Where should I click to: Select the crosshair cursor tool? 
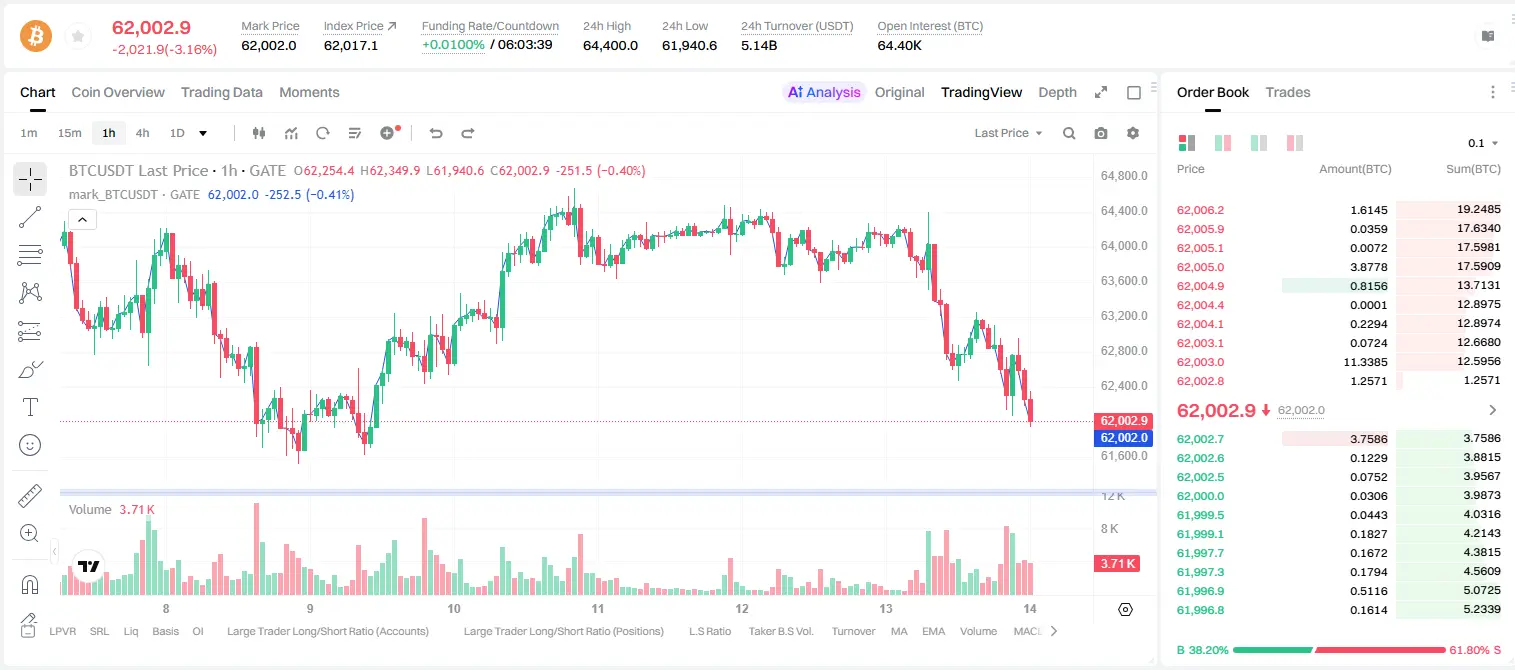30,179
